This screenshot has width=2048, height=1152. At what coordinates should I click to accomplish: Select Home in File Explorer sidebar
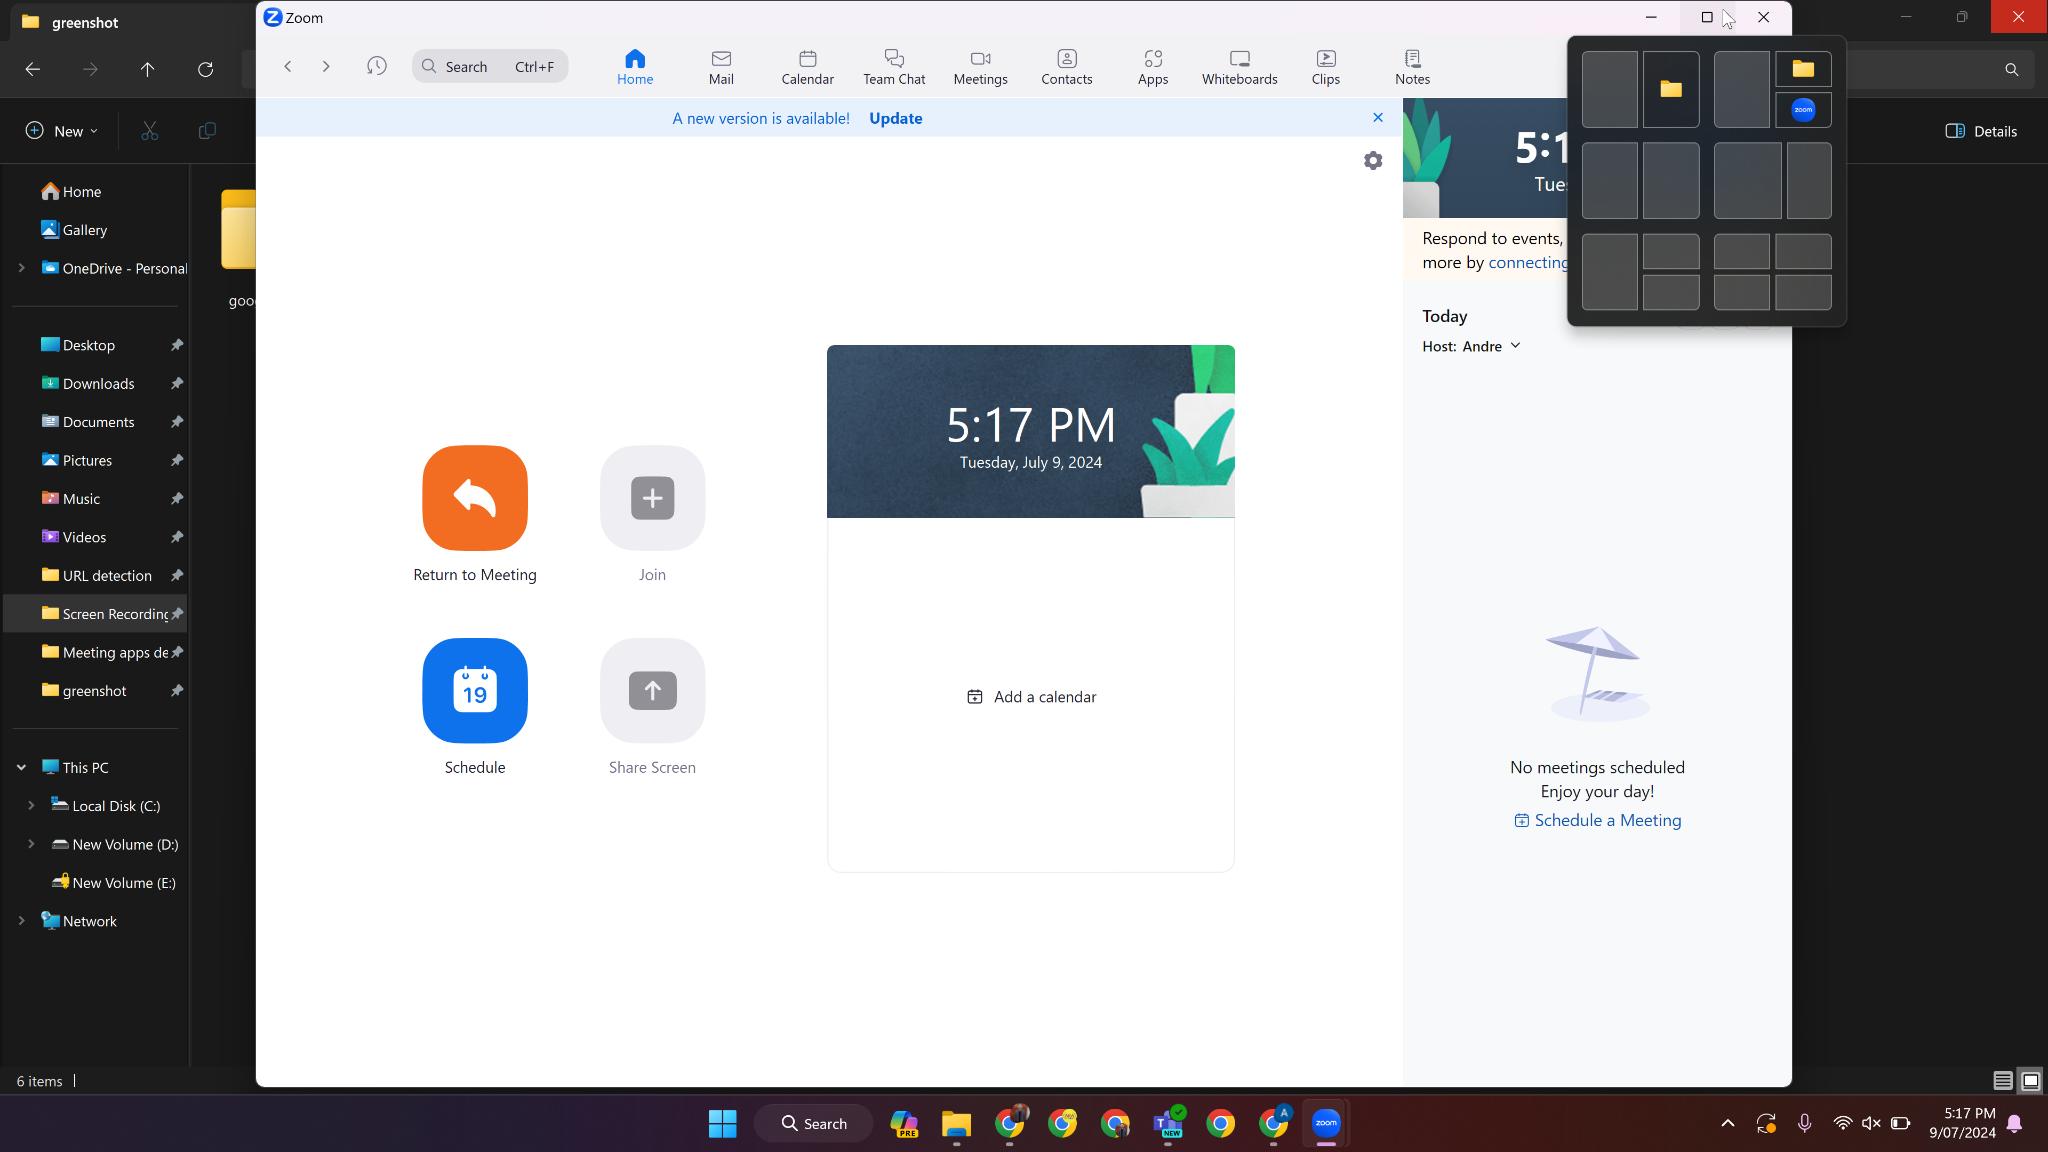pyautogui.click(x=82, y=191)
